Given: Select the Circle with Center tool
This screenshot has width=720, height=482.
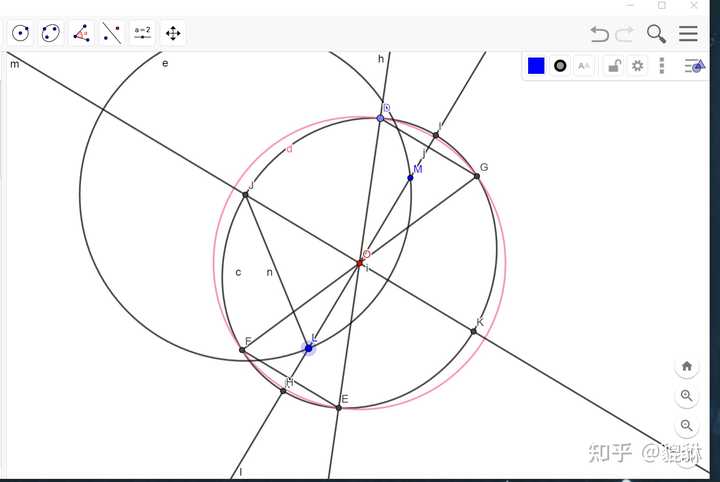Looking at the screenshot, I should pos(21,34).
